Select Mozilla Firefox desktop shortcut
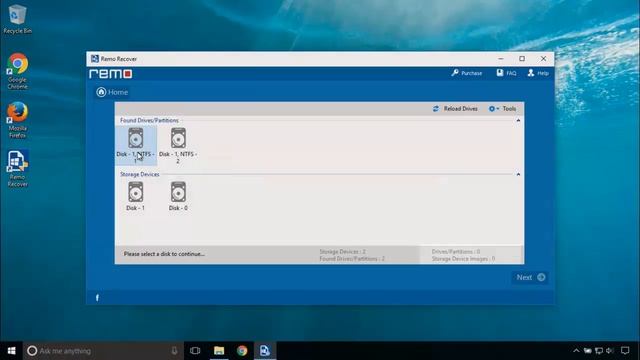The image size is (640, 360). [x=17, y=120]
